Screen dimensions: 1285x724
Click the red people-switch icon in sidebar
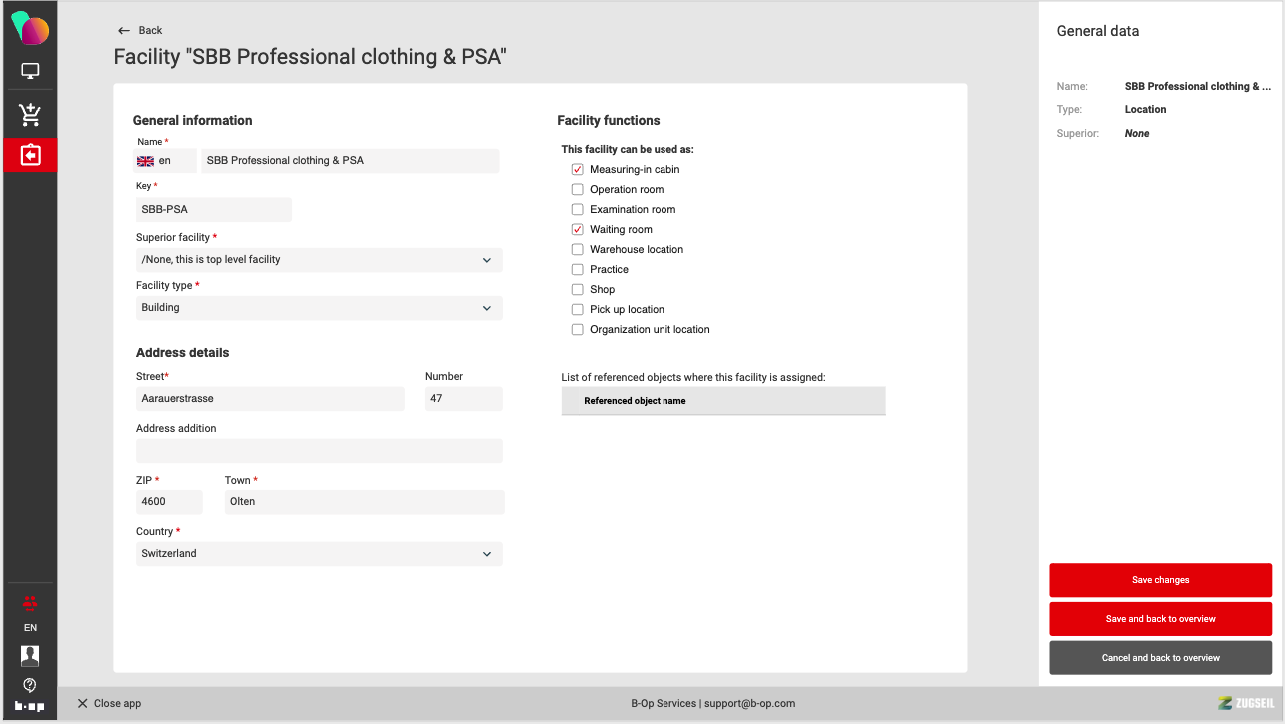pos(30,603)
